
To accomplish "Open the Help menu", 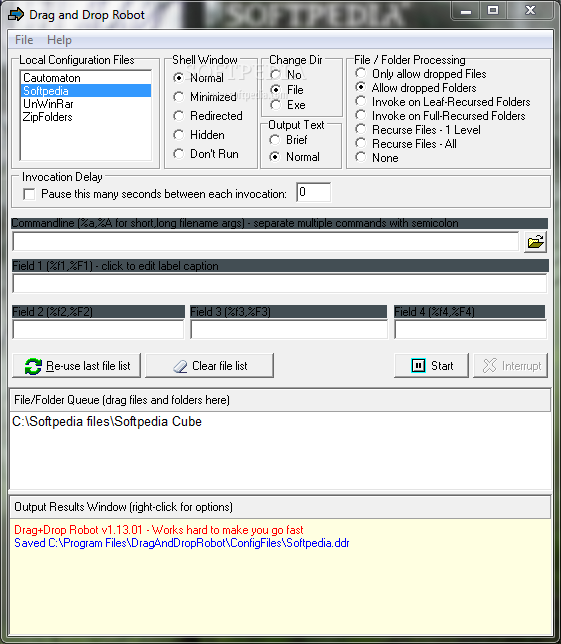I will click(x=59, y=40).
